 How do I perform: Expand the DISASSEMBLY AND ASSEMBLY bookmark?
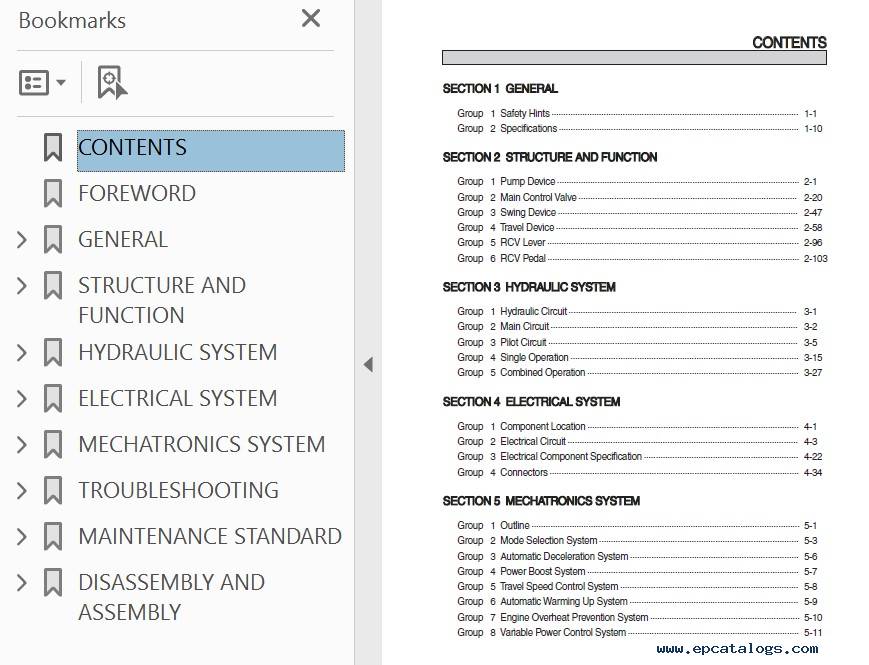(x=22, y=583)
